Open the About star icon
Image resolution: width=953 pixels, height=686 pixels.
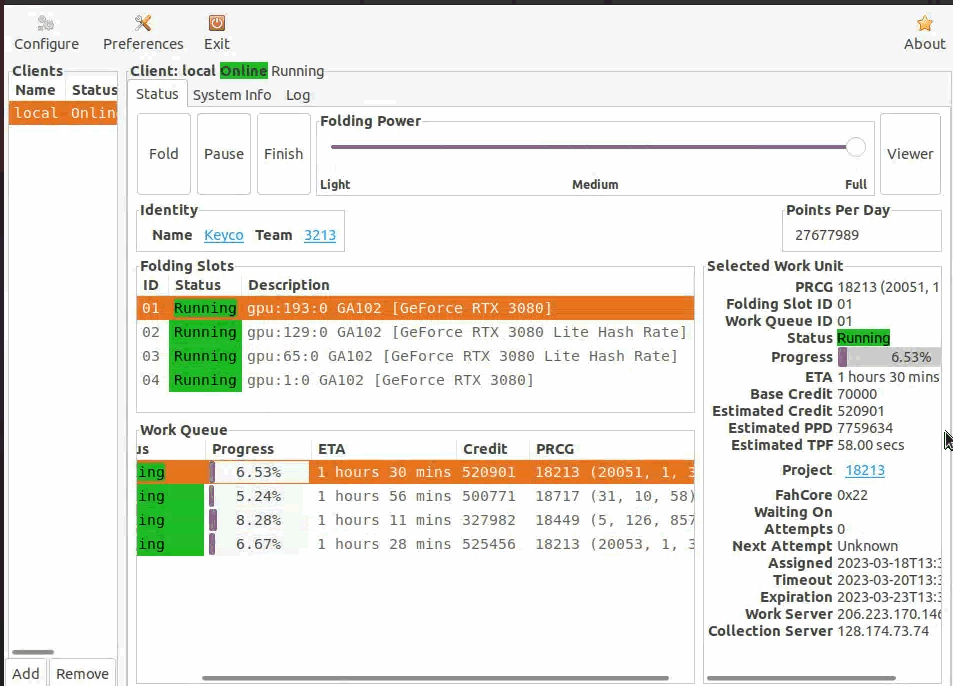[x=924, y=24]
